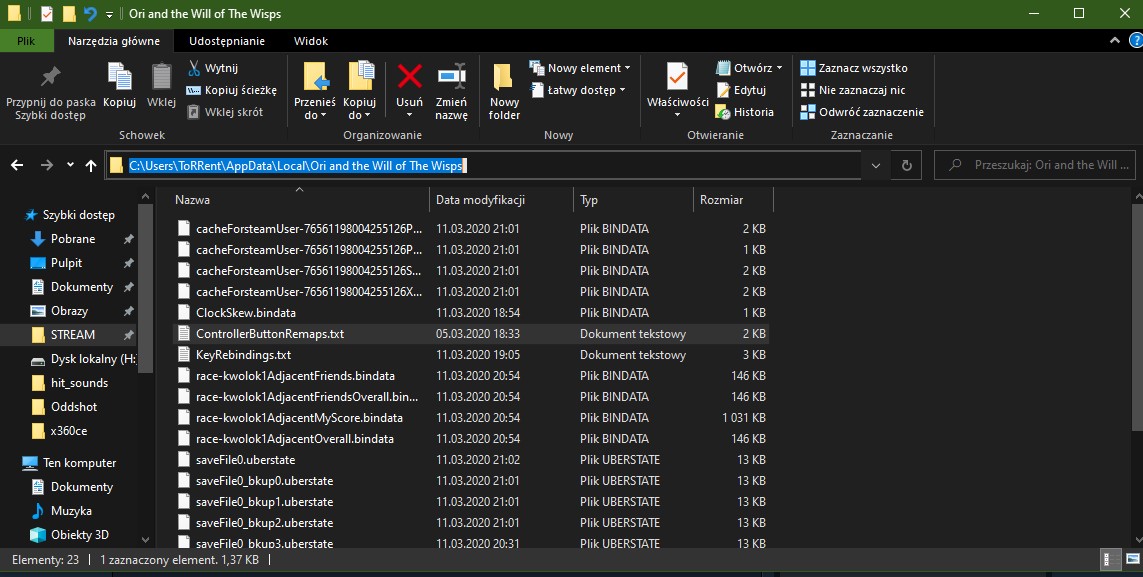Open the Widok ribbon tab
The height and width of the screenshot is (577, 1143).
pos(311,41)
